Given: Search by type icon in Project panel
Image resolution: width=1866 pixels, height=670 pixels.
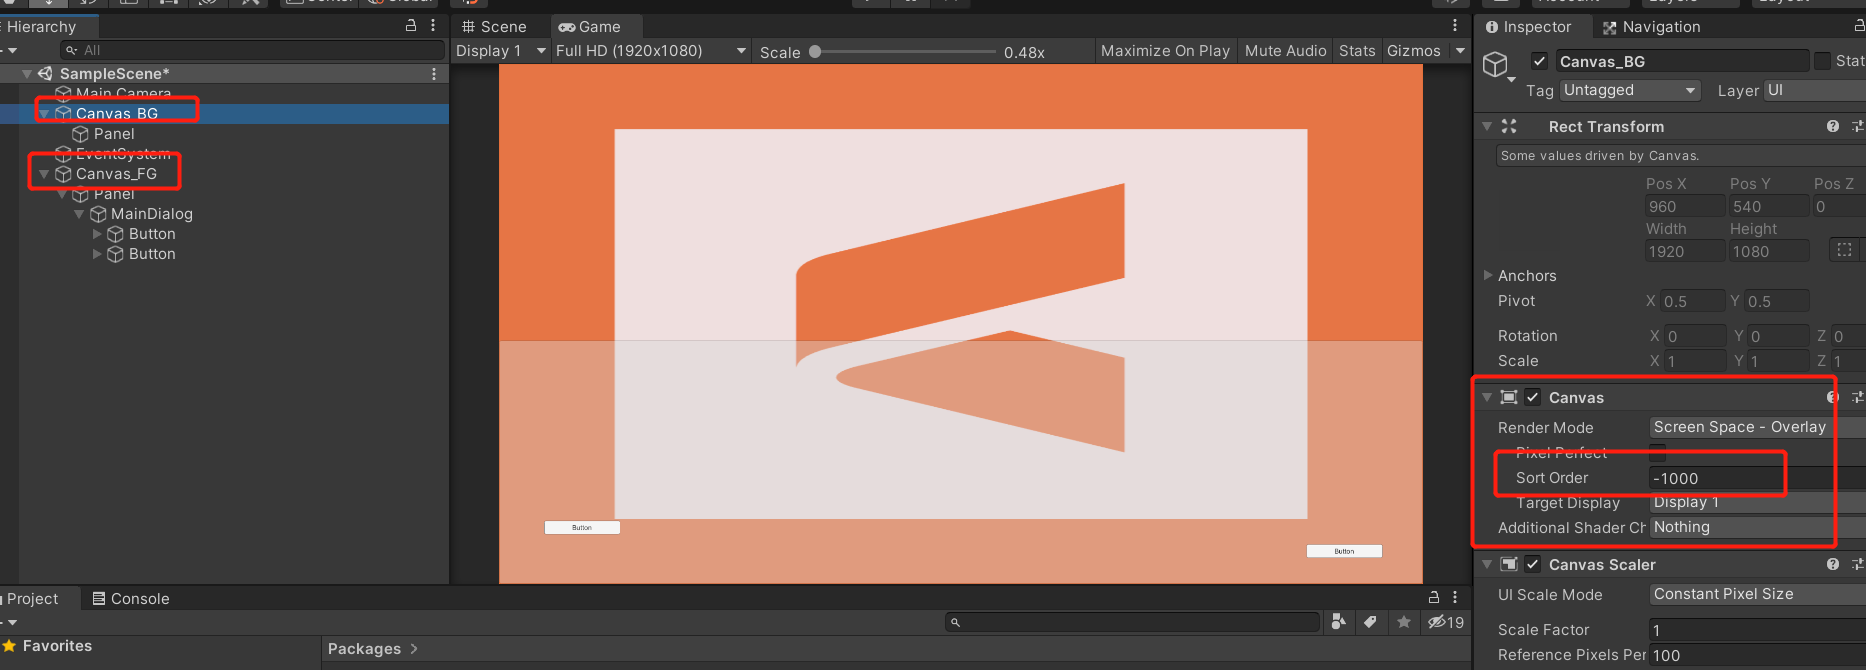Looking at the screenshot, I should click(1338, 622).
